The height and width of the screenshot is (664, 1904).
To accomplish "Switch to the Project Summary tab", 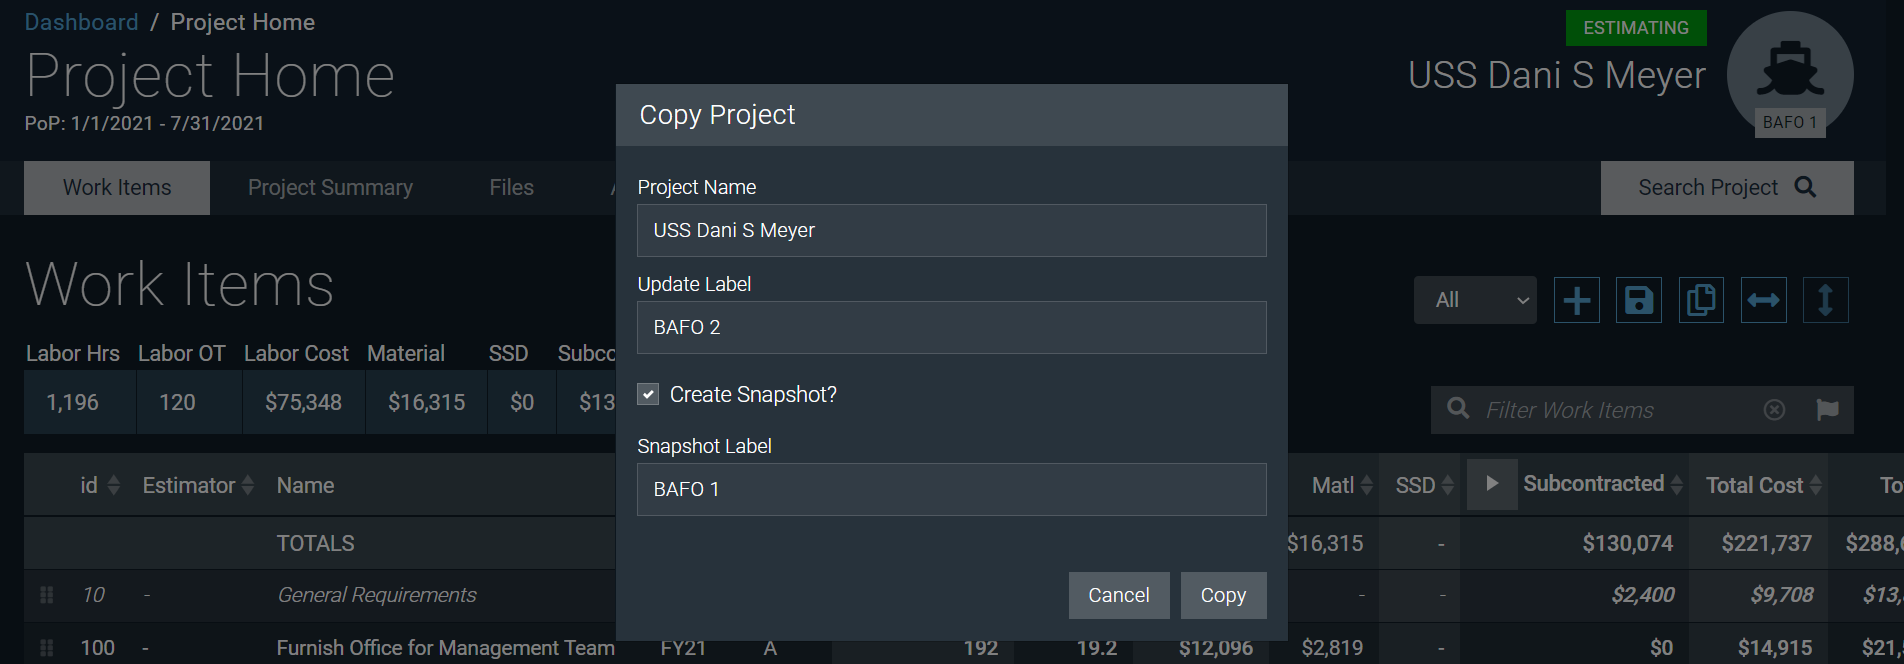I will click(x=330, y=187).
